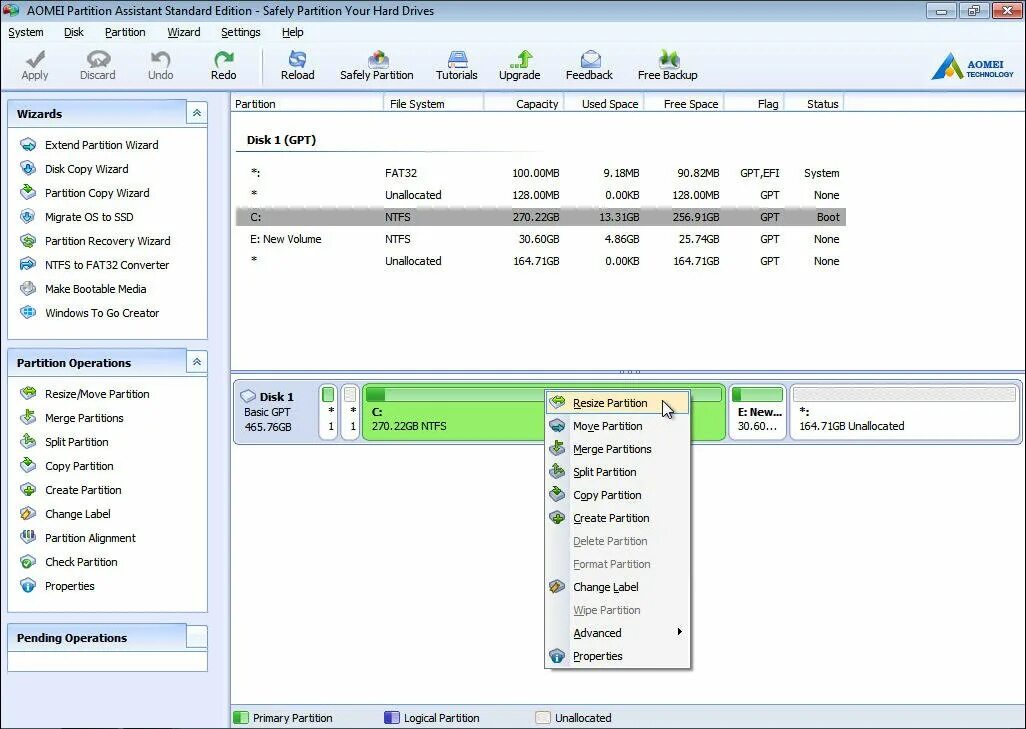Launch Disk Copy Wizard
The image size is (1026, 729).
[75, 169]
